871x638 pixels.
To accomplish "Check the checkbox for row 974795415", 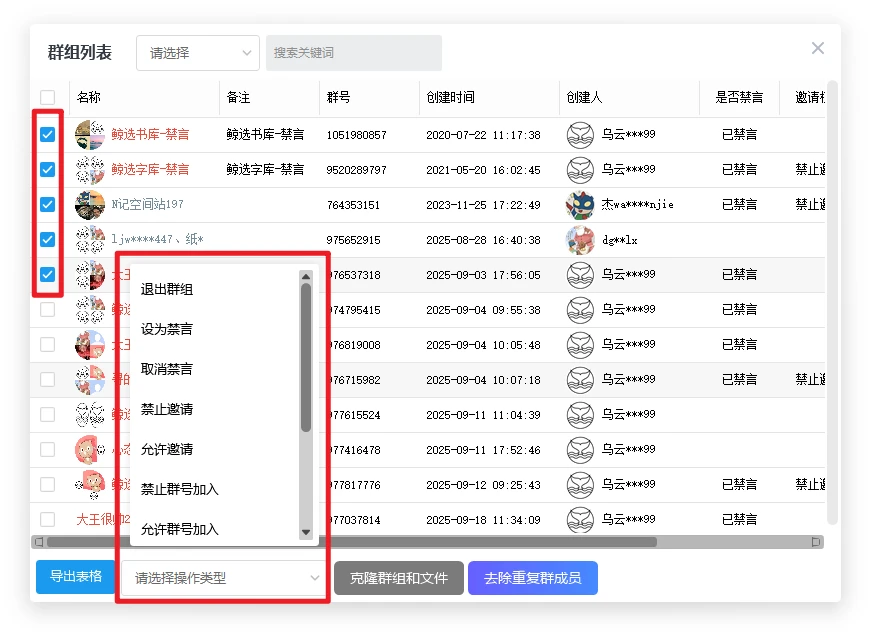I will click(47, 310).
